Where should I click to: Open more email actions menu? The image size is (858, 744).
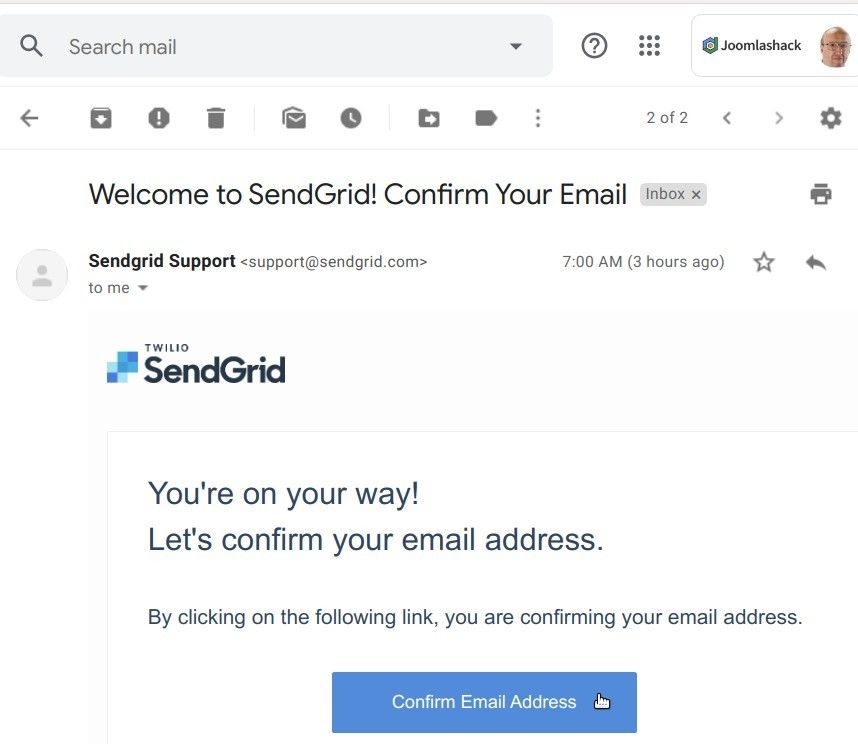click(x=538, y=117)
